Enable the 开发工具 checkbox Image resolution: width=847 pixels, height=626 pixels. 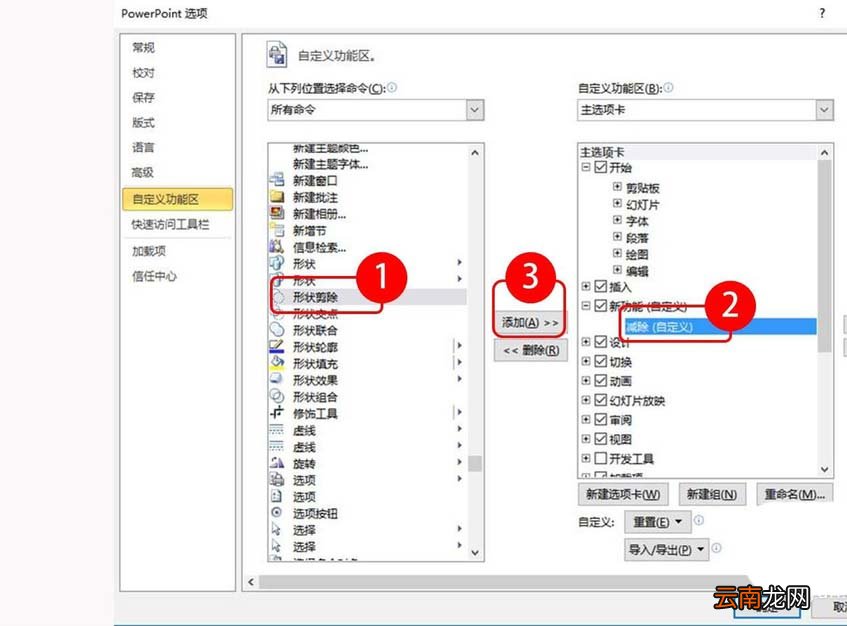601,459
